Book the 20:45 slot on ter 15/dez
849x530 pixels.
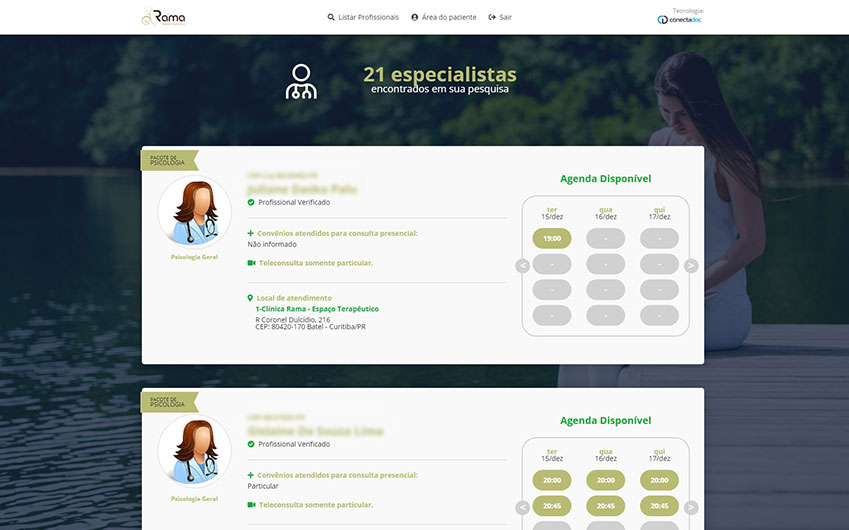pyautogui.click(x=552, y=506)
